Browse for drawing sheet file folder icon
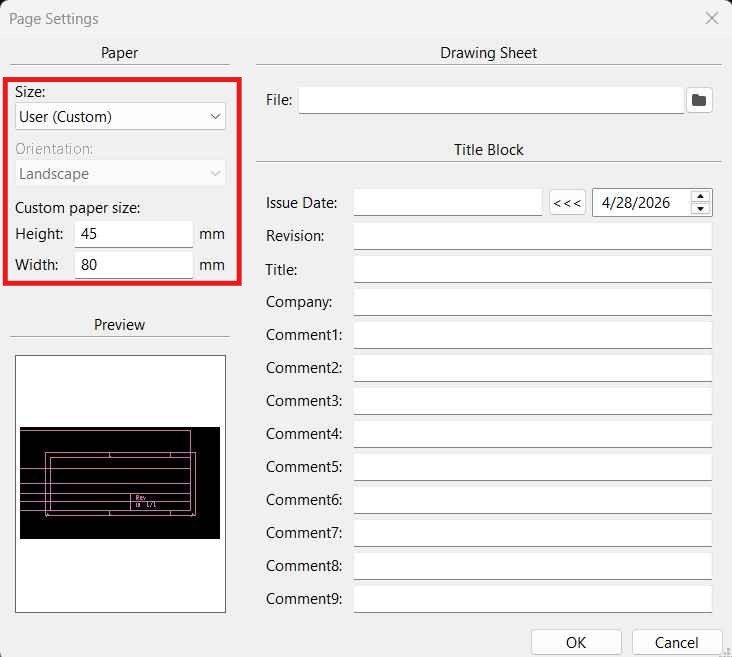Screen dimensions: 732x657 pos(699,100)
